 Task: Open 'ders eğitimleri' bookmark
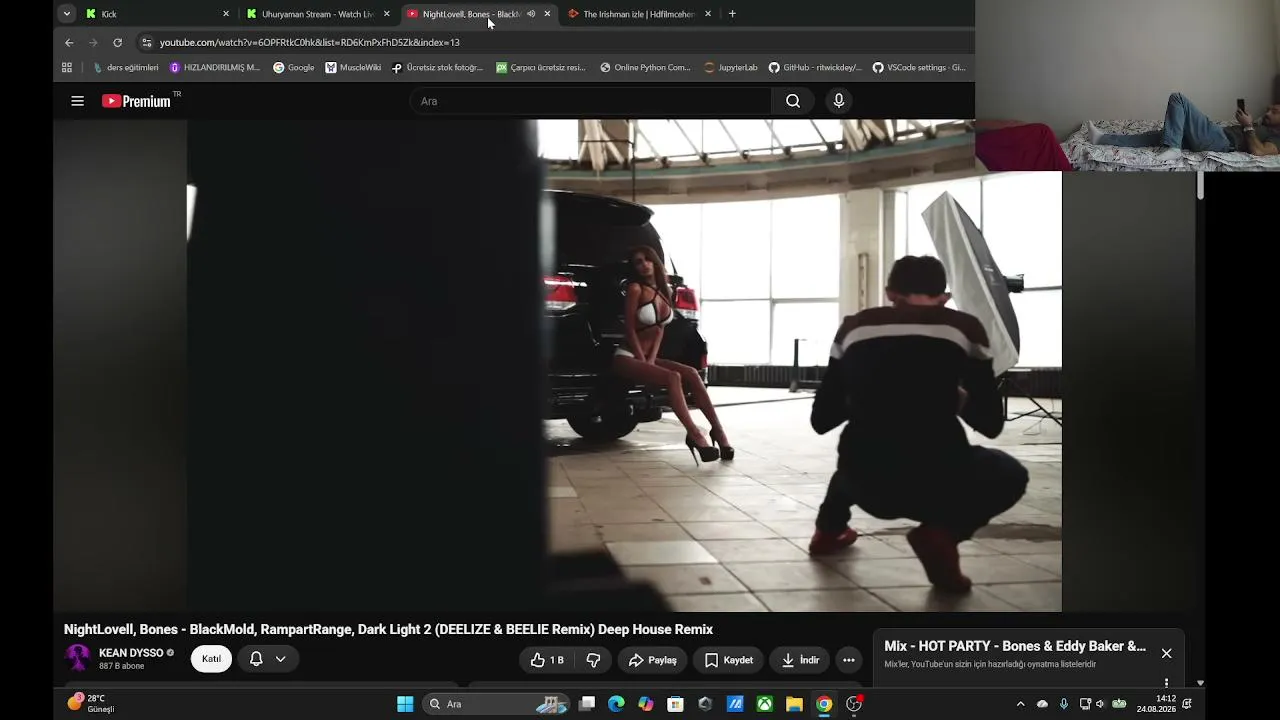[x=125, y=68]
